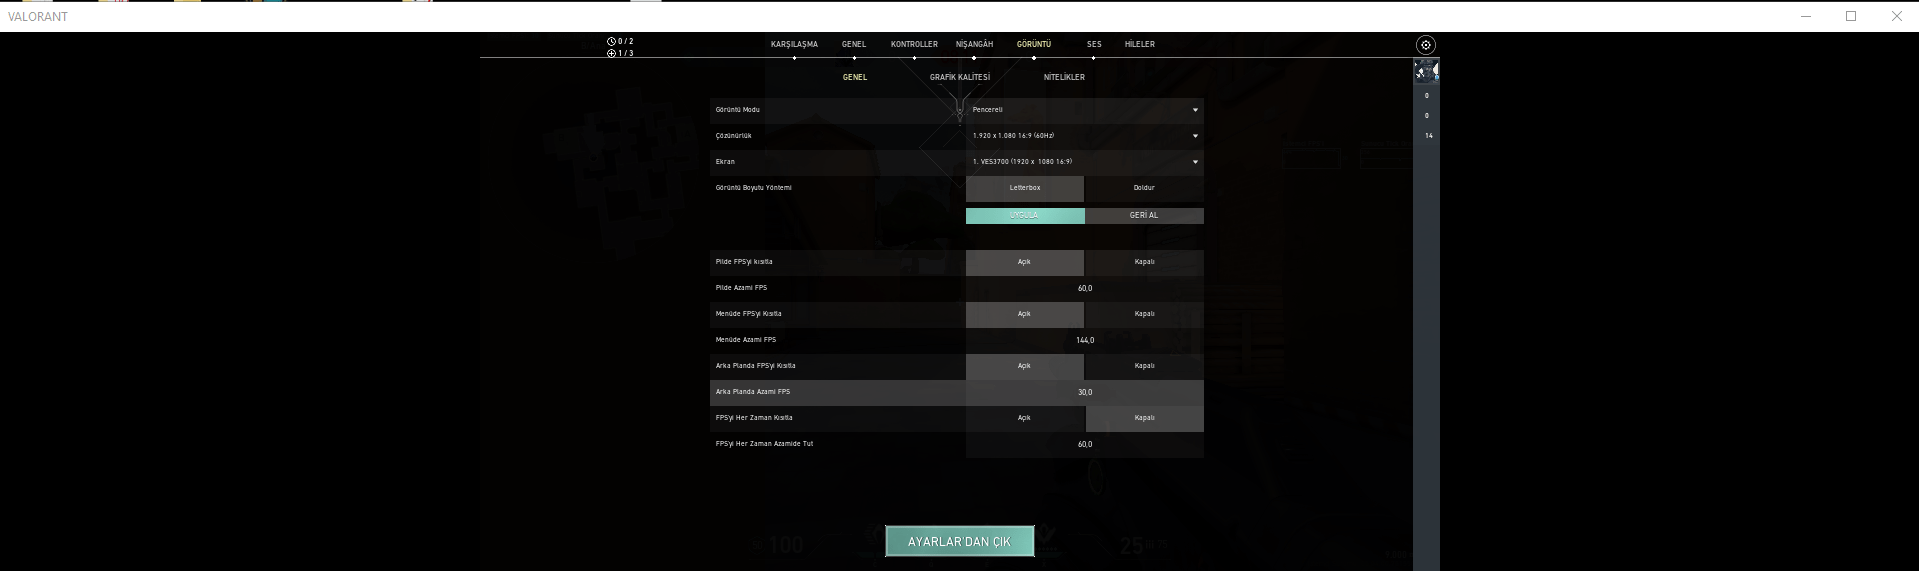Set Arka Planda FPS'yi Kısıtla to Açık

click(1025, 366)
